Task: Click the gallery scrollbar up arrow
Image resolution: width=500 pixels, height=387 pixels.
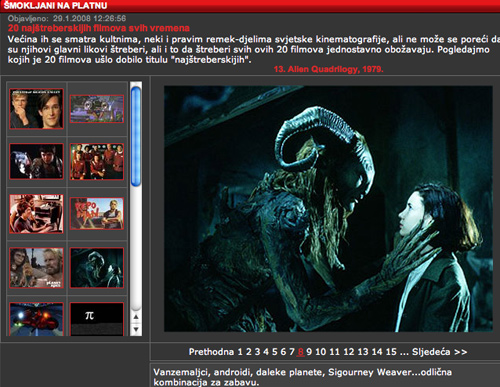Action: (136, 317)
